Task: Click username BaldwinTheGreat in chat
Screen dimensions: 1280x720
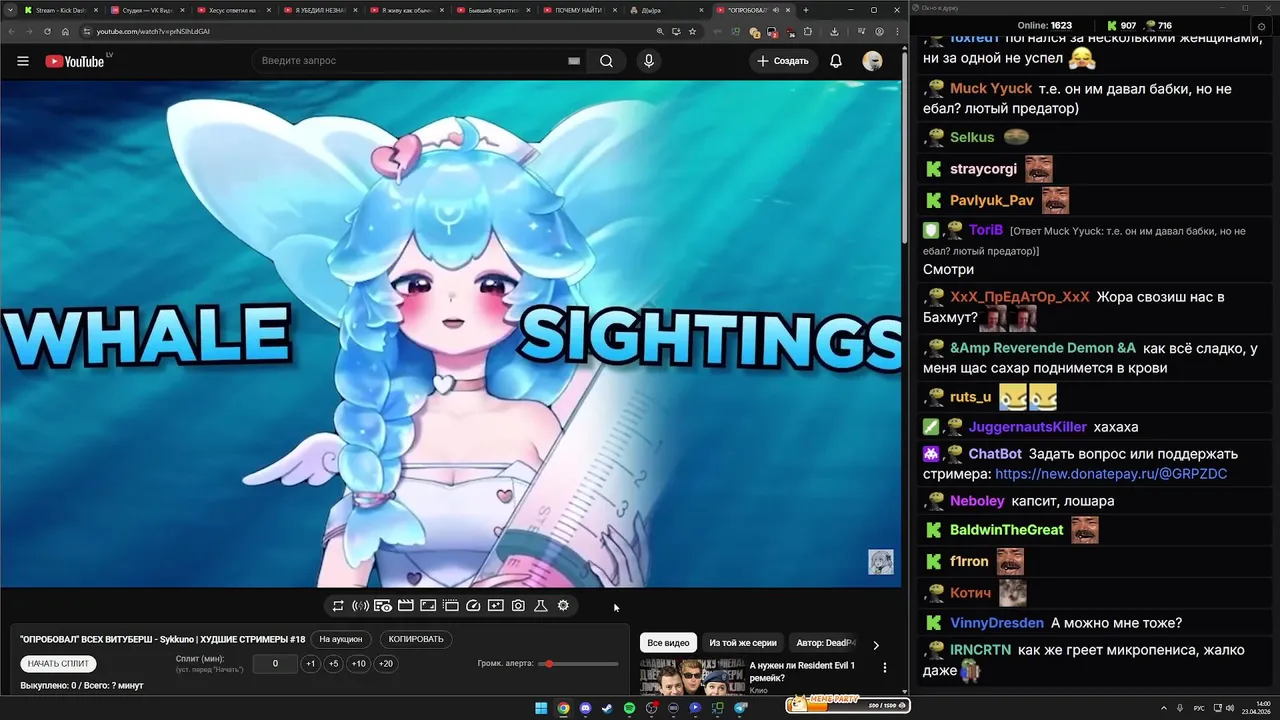Action: point(1007,530)
